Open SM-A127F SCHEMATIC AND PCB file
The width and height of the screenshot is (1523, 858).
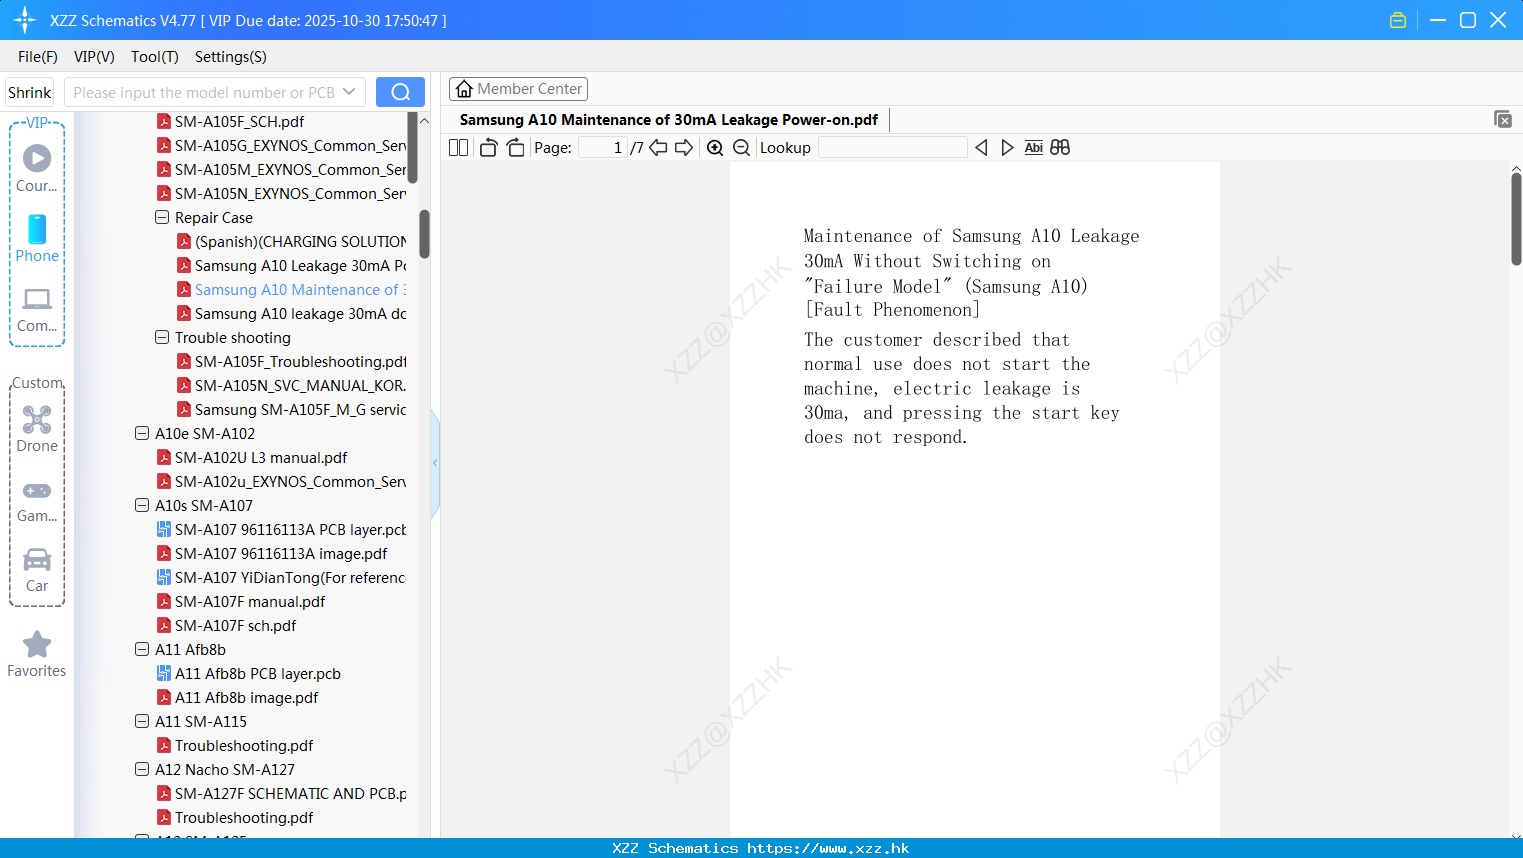pos(291,793)
